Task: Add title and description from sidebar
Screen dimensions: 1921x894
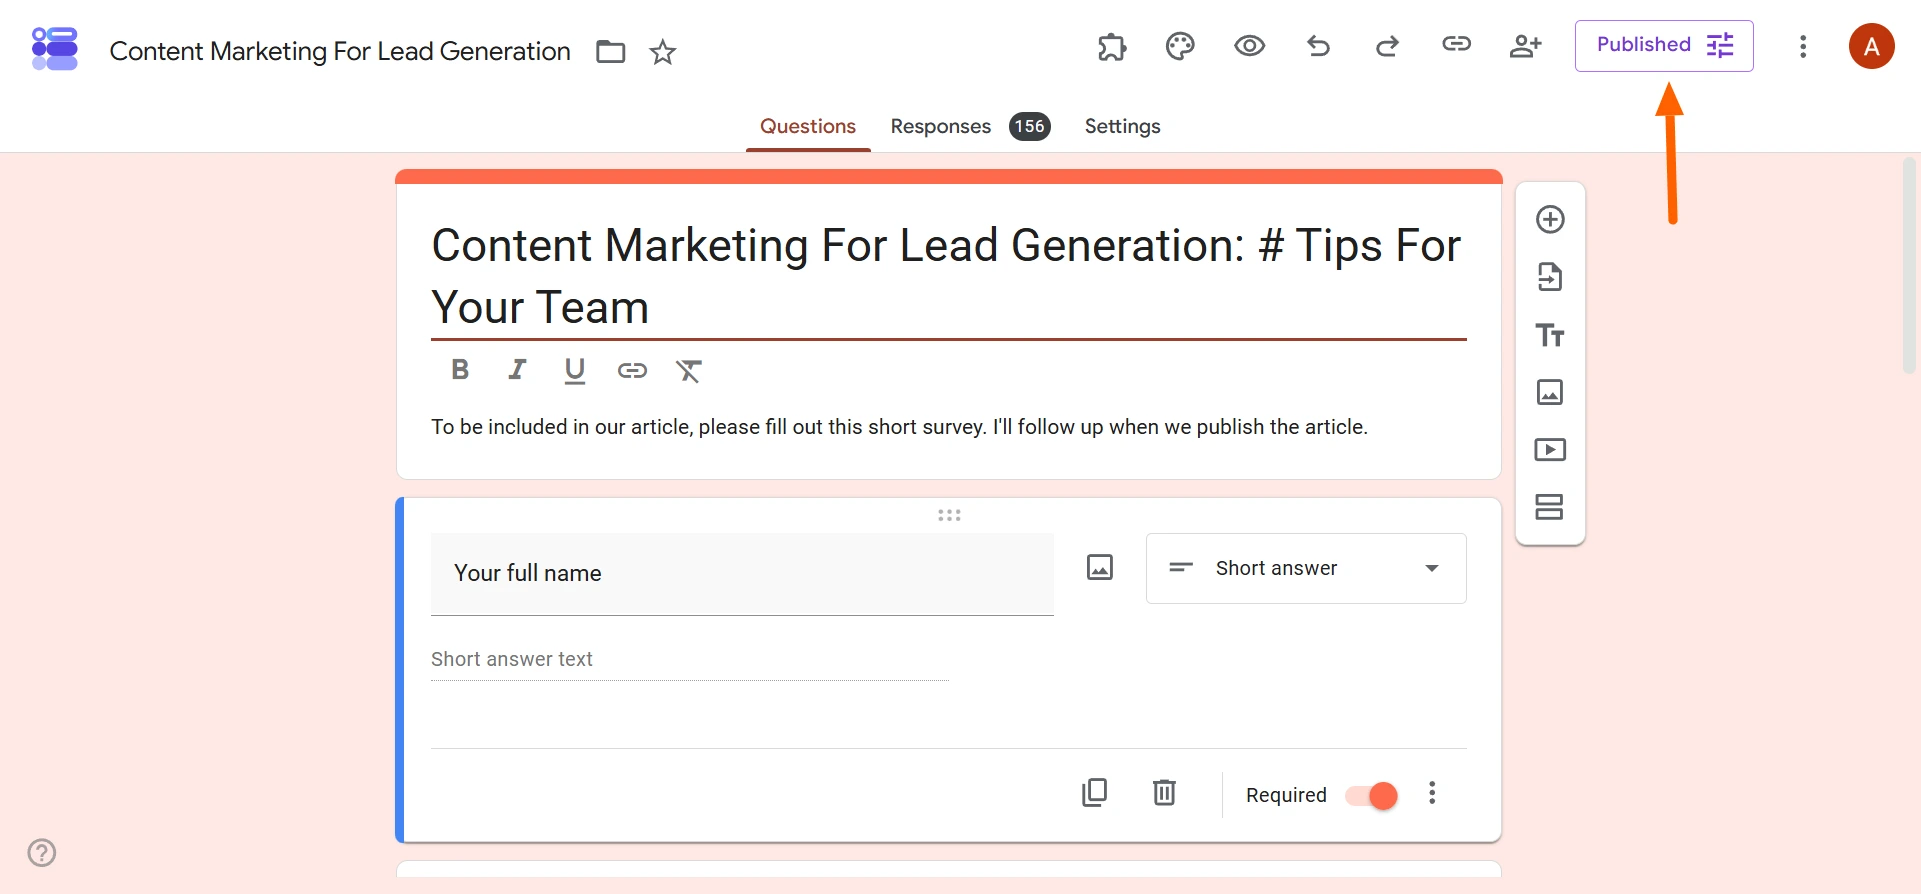Action: pyautogui.click(x=1550, y=335)
